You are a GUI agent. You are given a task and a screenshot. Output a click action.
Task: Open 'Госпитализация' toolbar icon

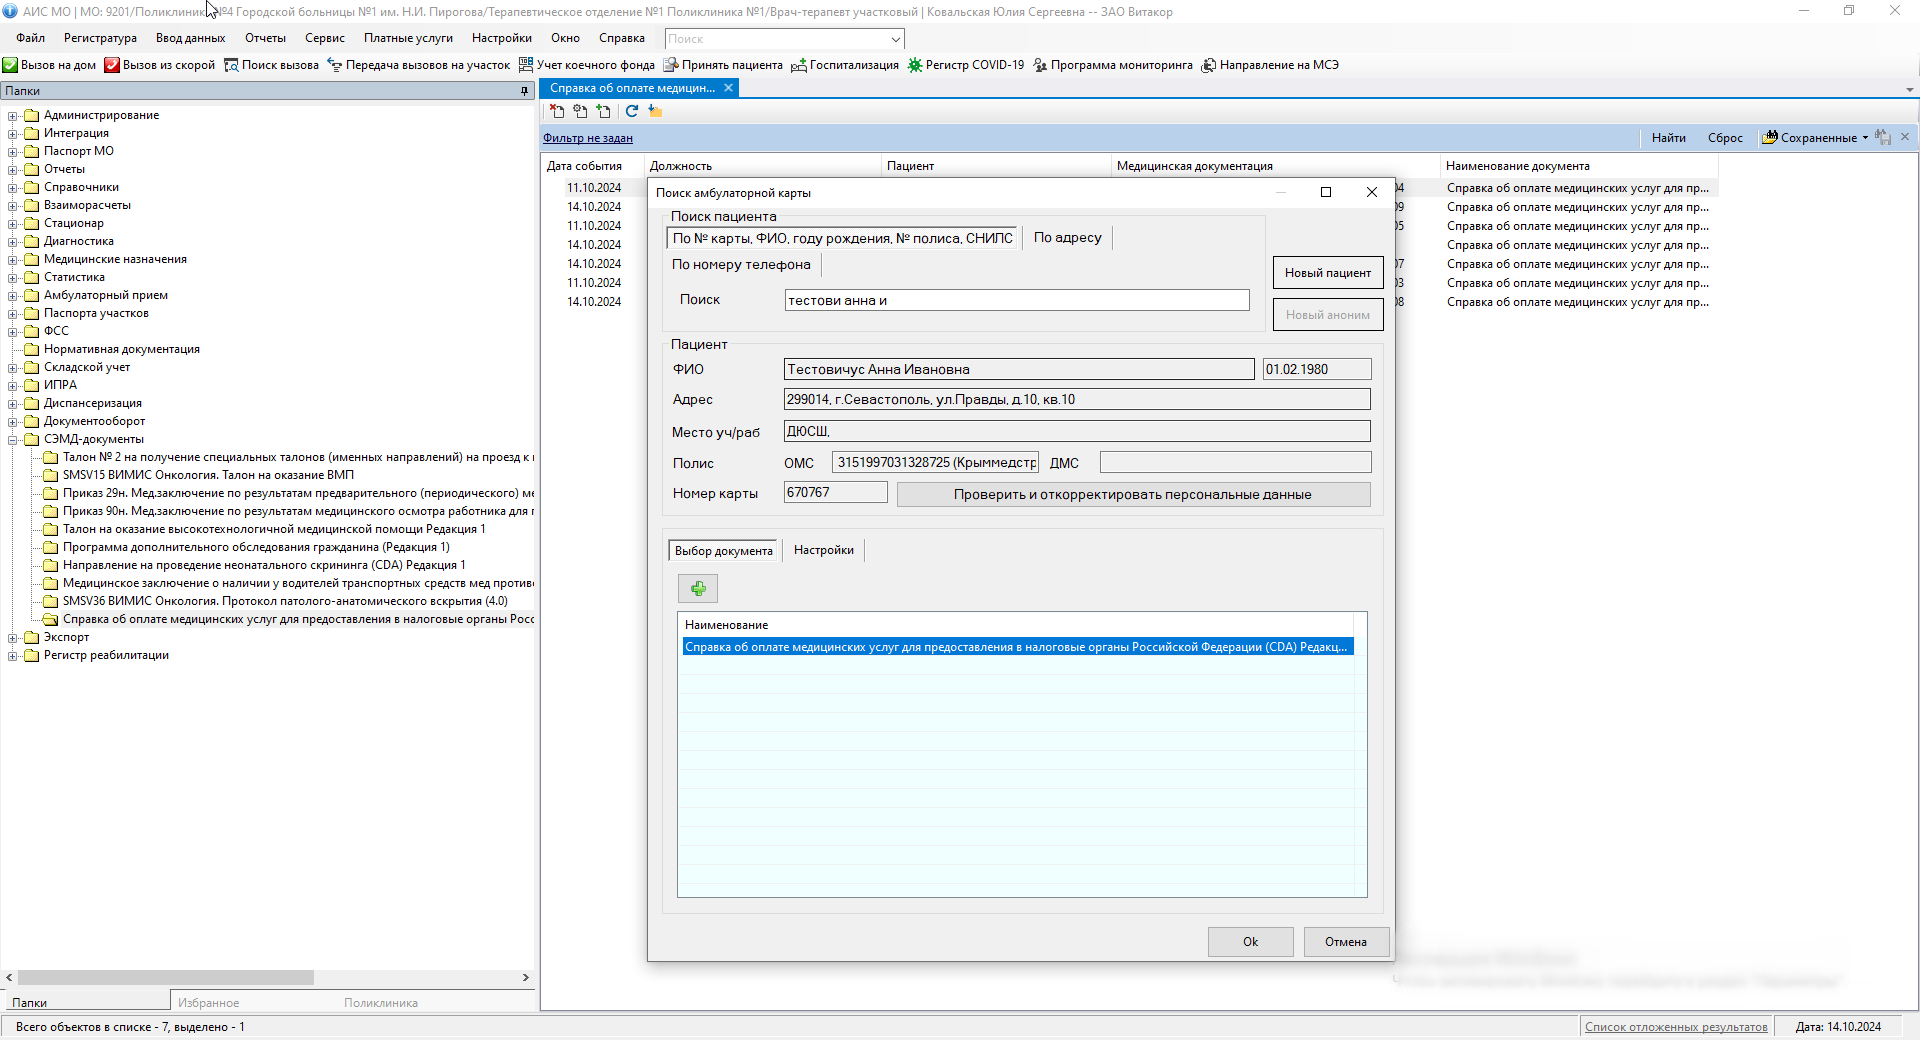[x=799, y=65]
